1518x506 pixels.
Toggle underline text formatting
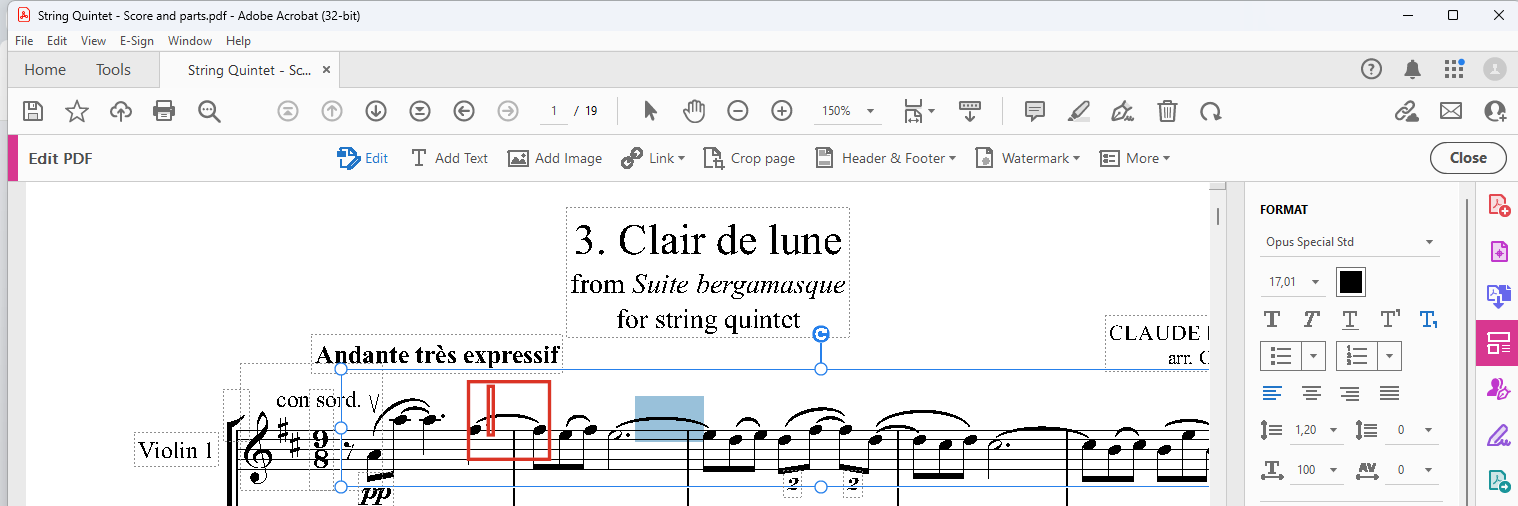pos(1350,320)
